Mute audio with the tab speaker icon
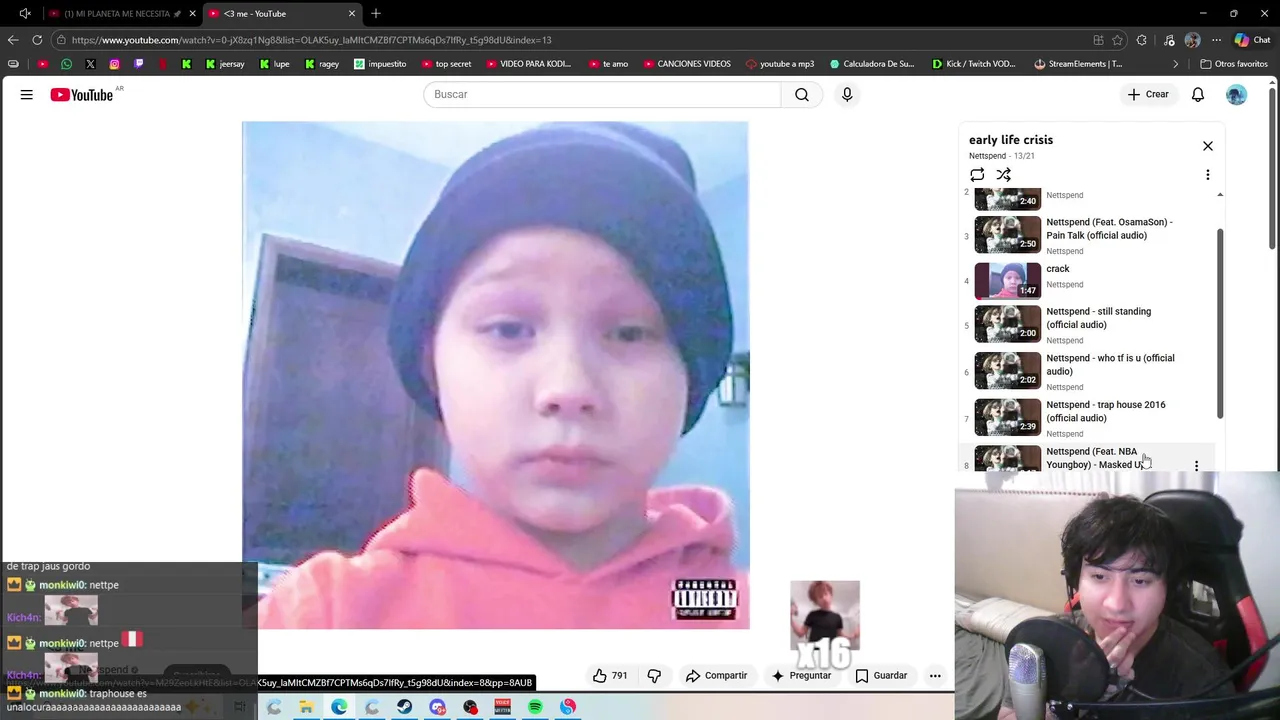Image resolution: width=1280 pixels, height=720 pixels. point(25,14)
